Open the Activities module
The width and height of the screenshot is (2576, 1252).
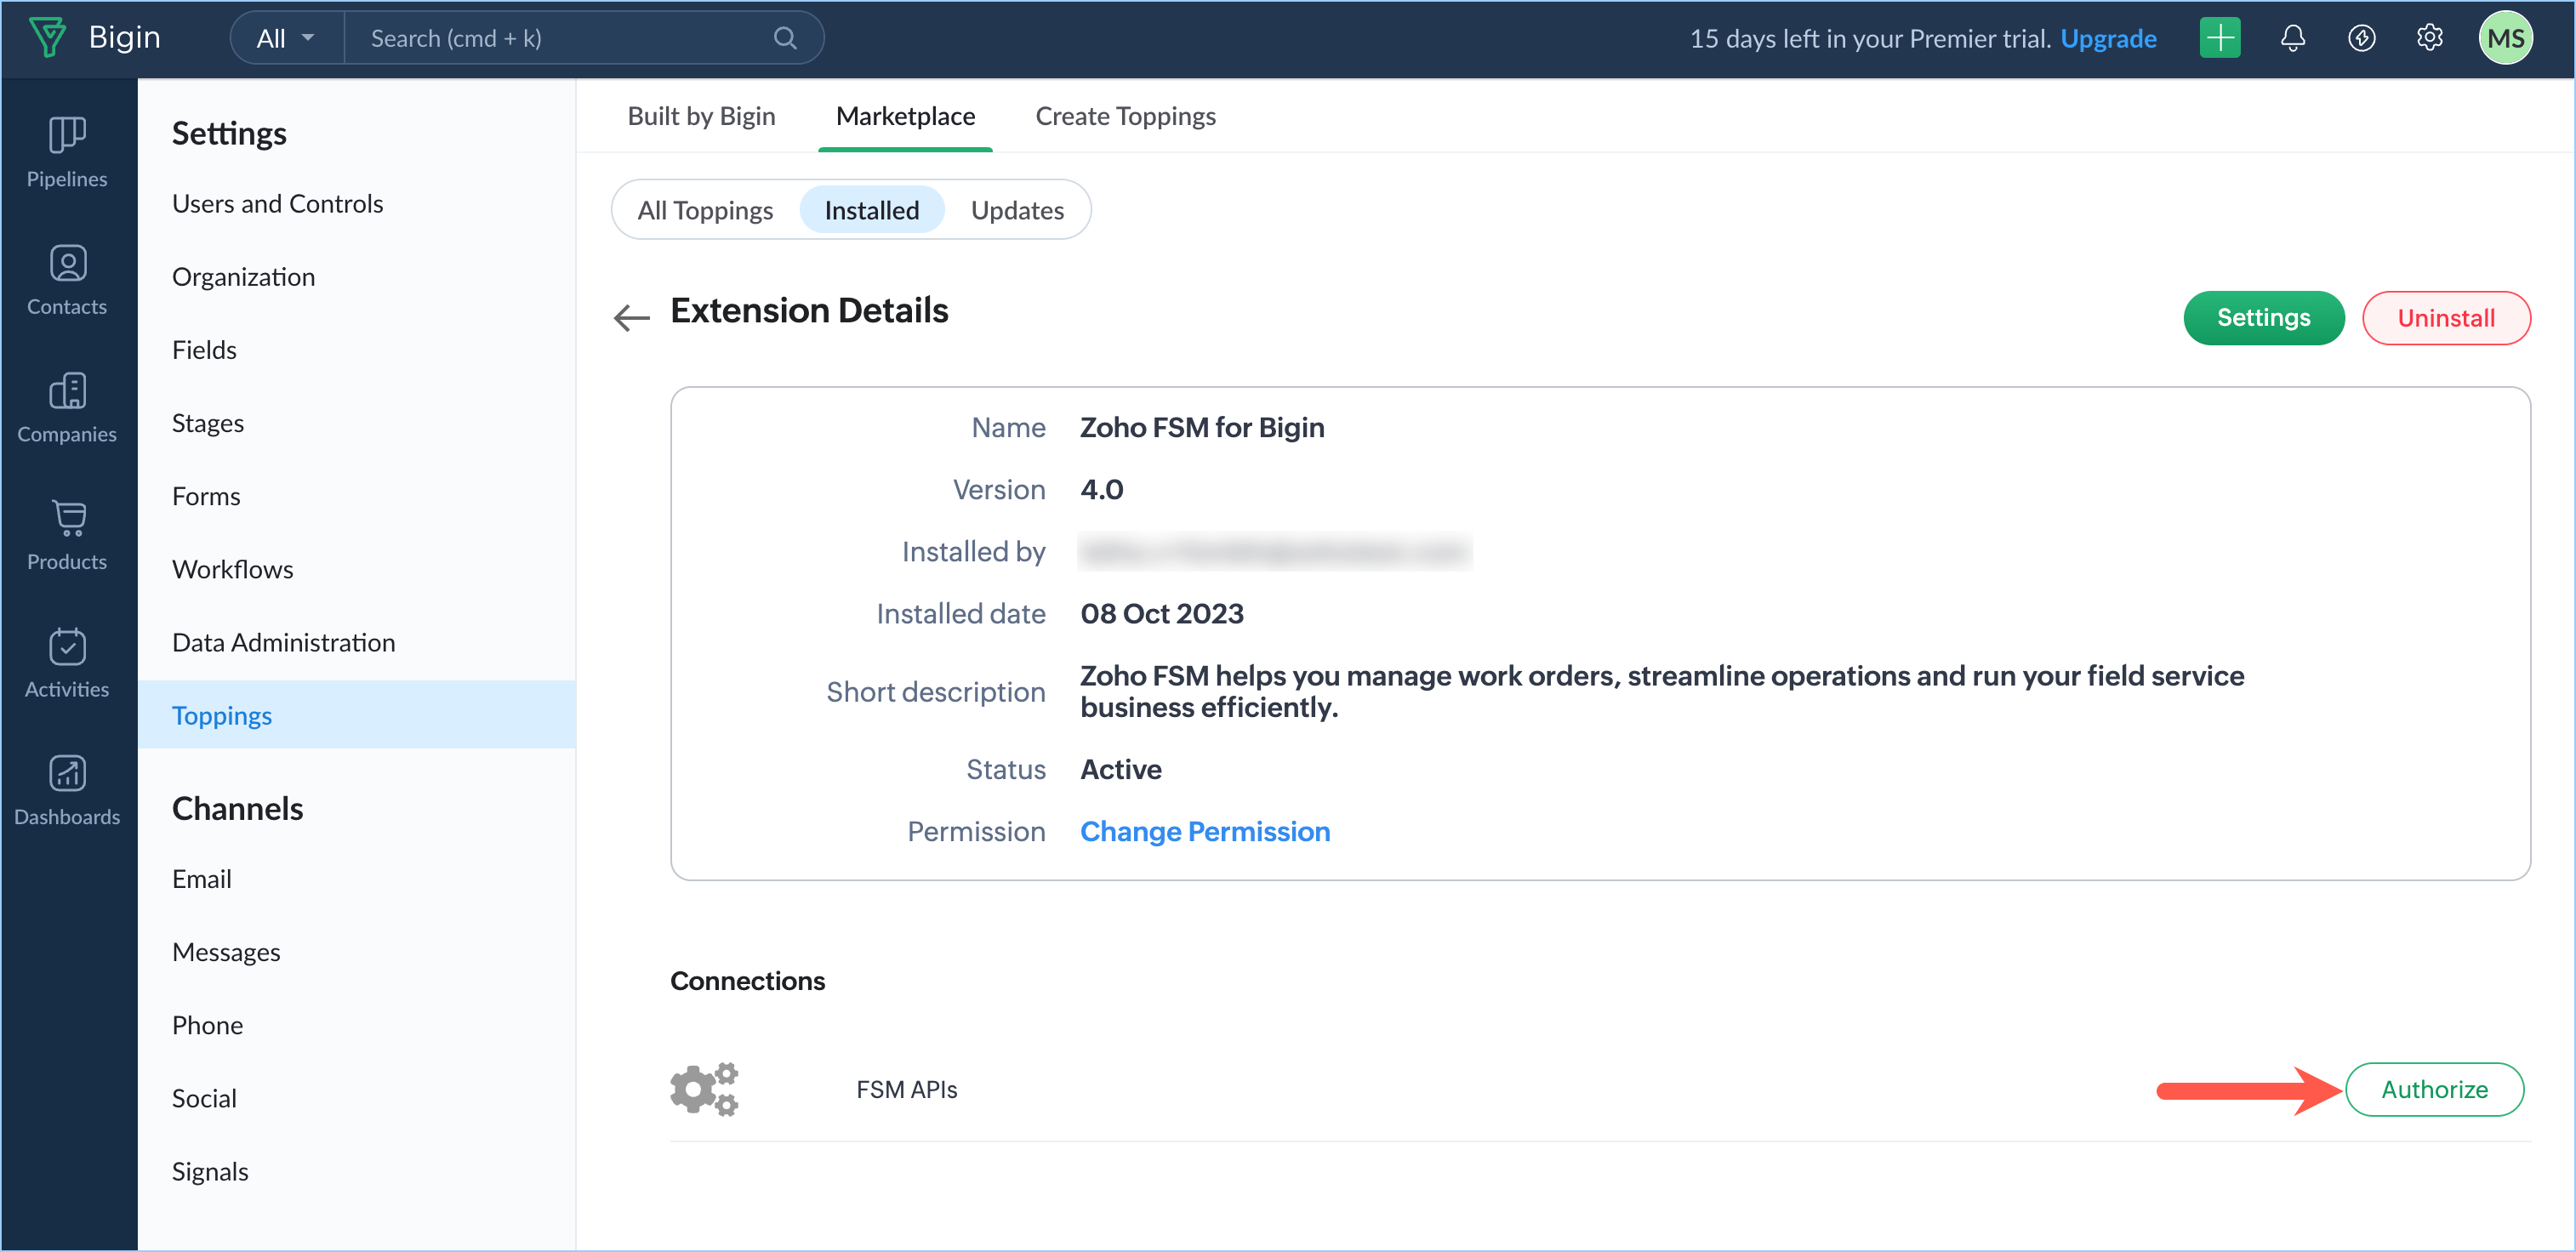[x=67, y=663]
